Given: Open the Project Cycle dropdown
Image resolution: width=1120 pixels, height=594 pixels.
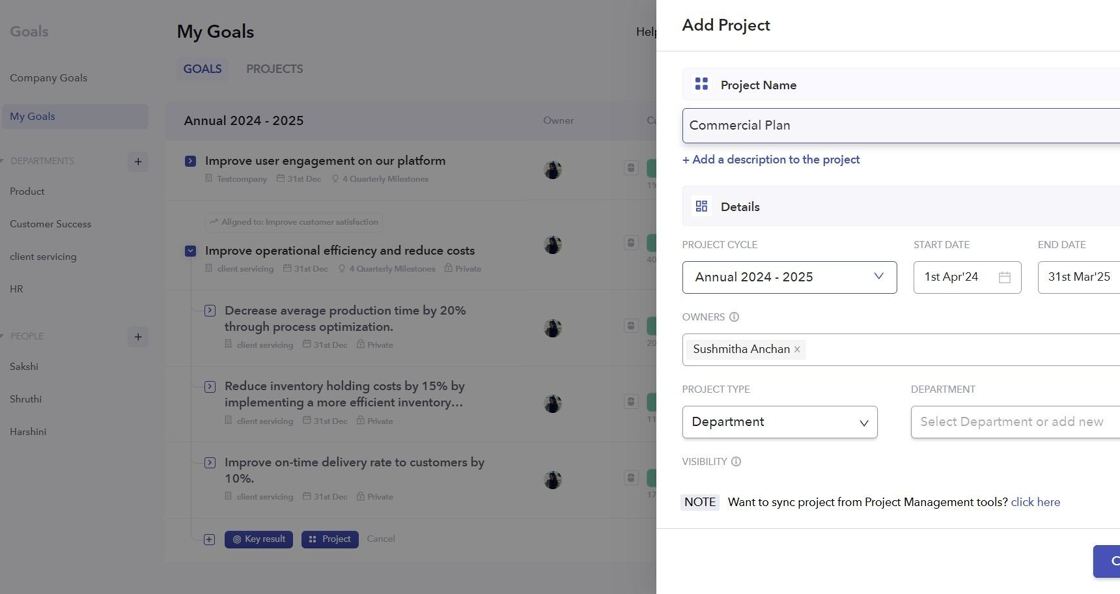Looking at the screenshot, I should pos(789,277).
